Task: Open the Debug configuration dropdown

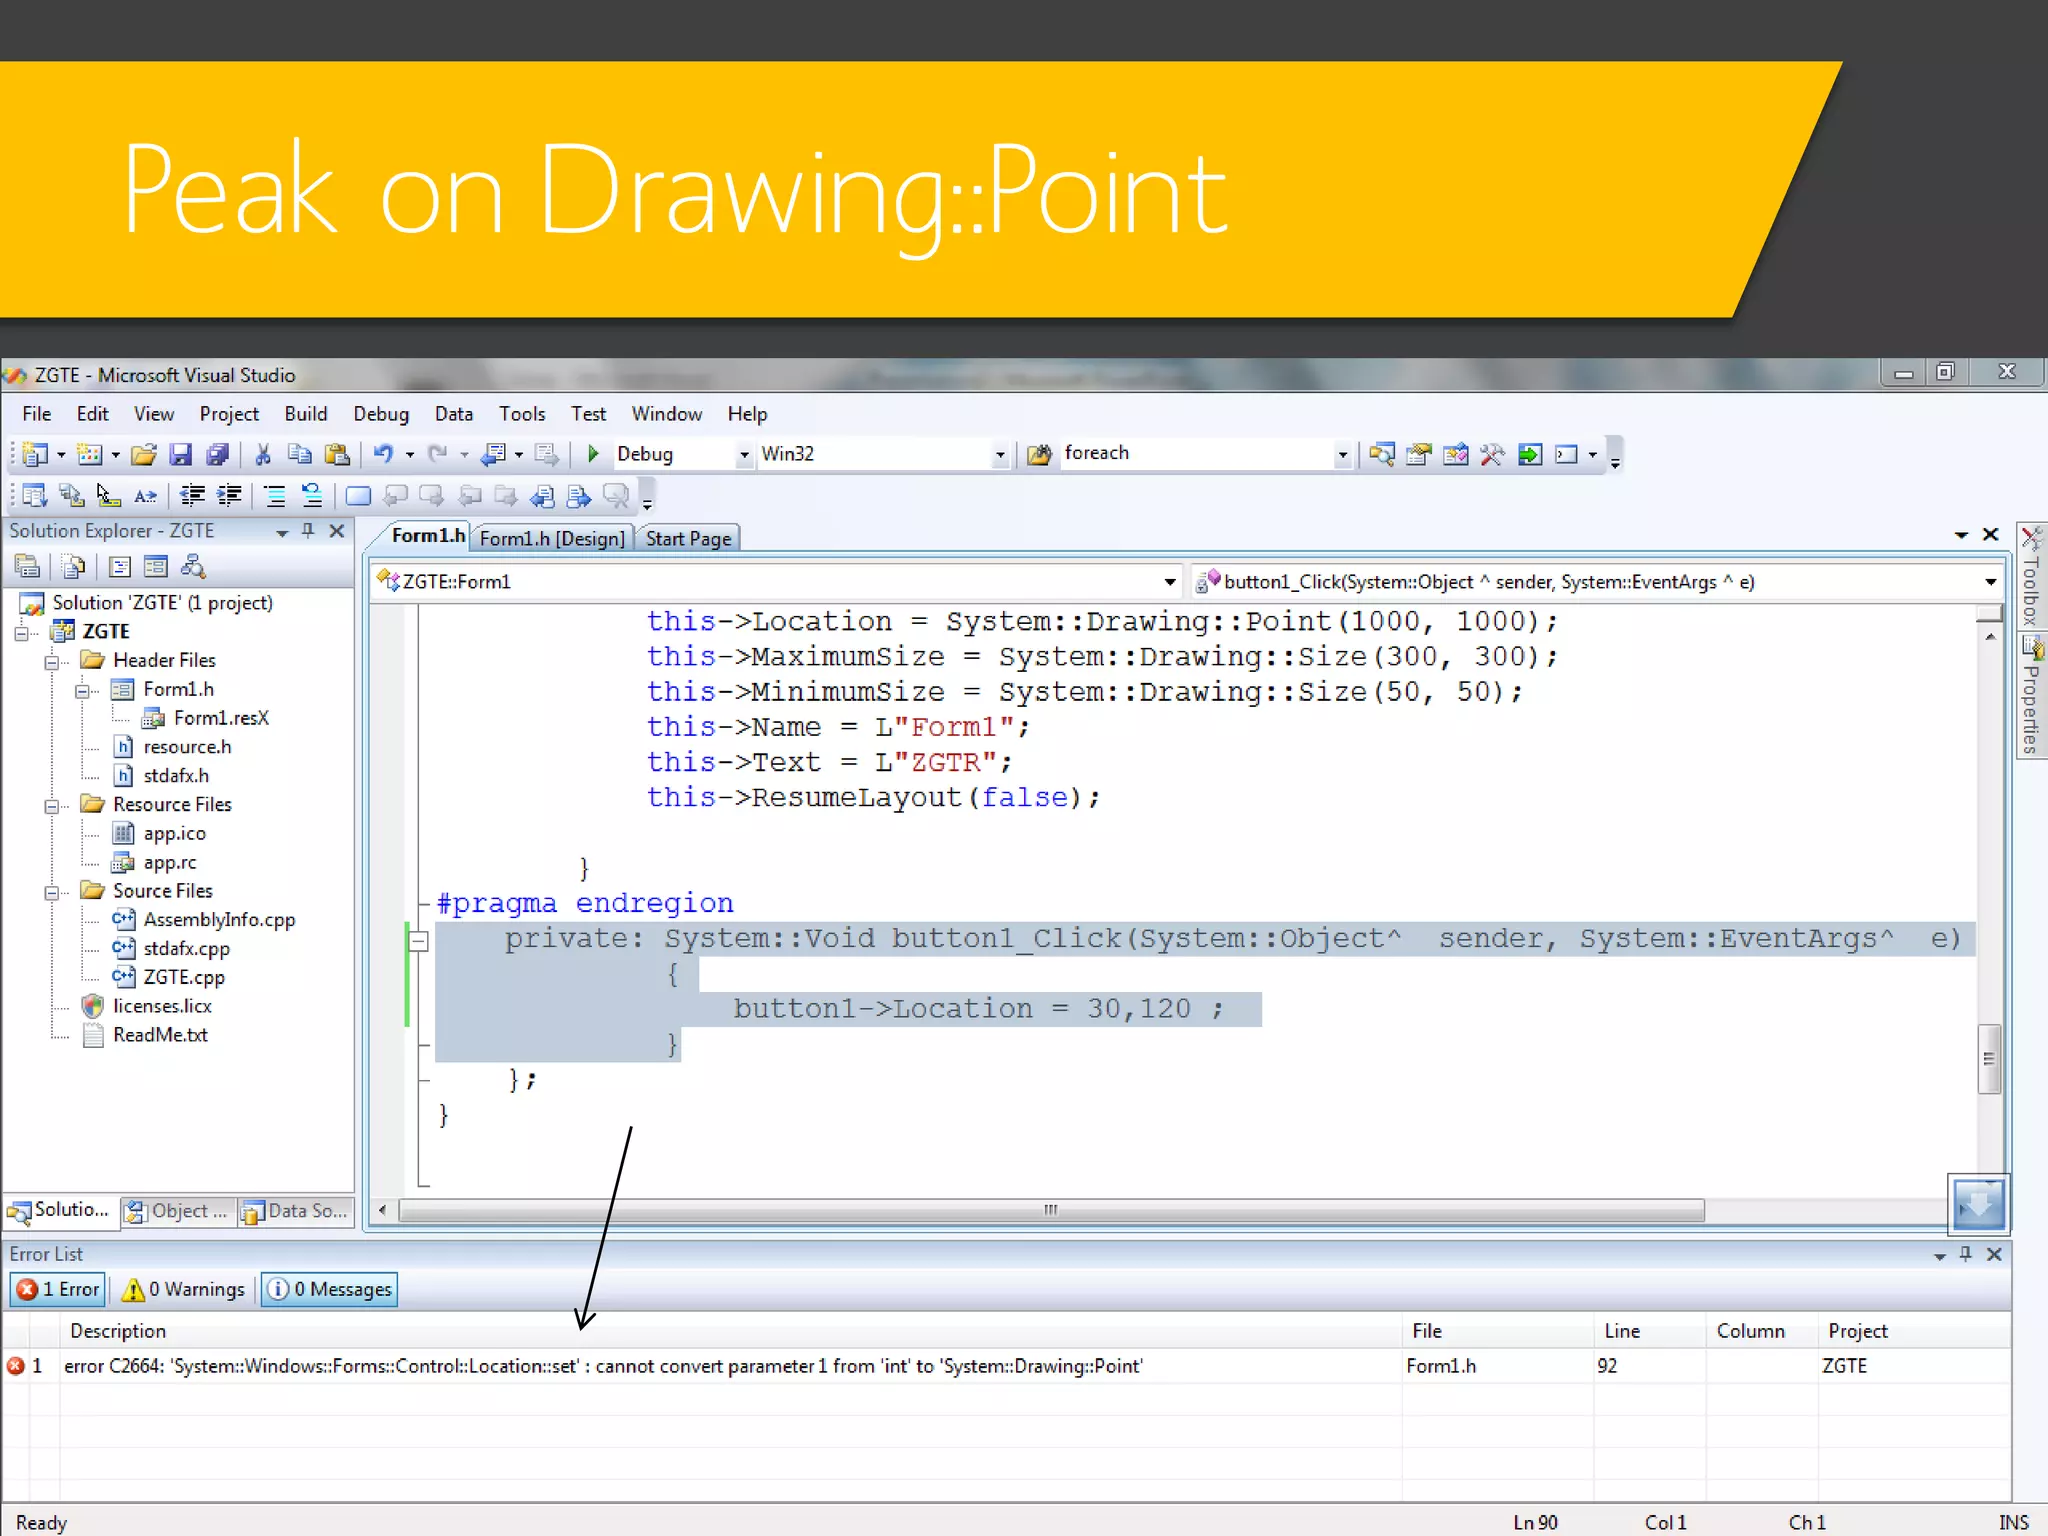Action: (x=743, y=455)
